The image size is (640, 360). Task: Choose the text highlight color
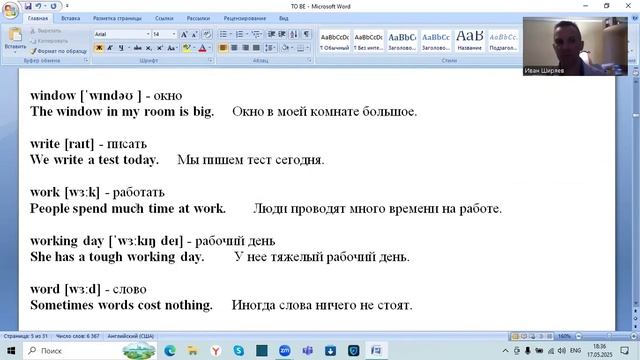(x=187, y=48)
